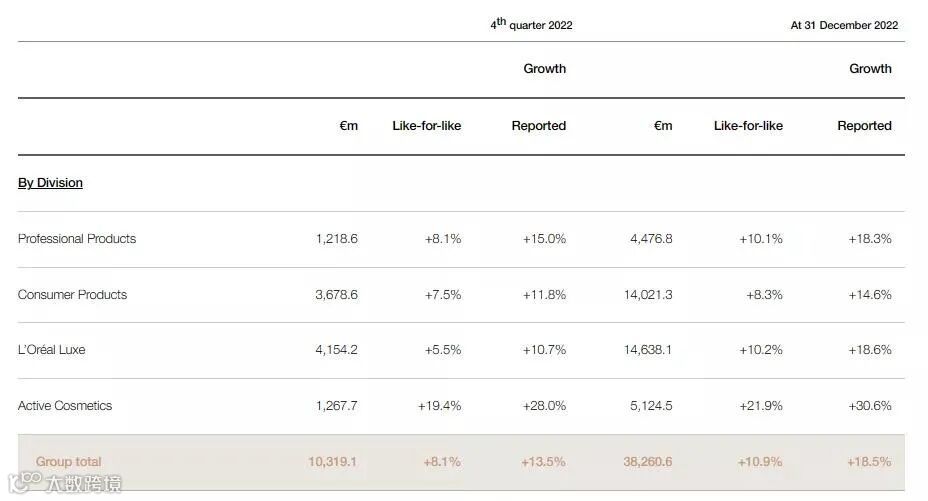Image resolution: width=928 pixels, height=501 pixels.
Task: Select the +11.8% Consumer Products reported cell
Action: (x=544, y=295)
